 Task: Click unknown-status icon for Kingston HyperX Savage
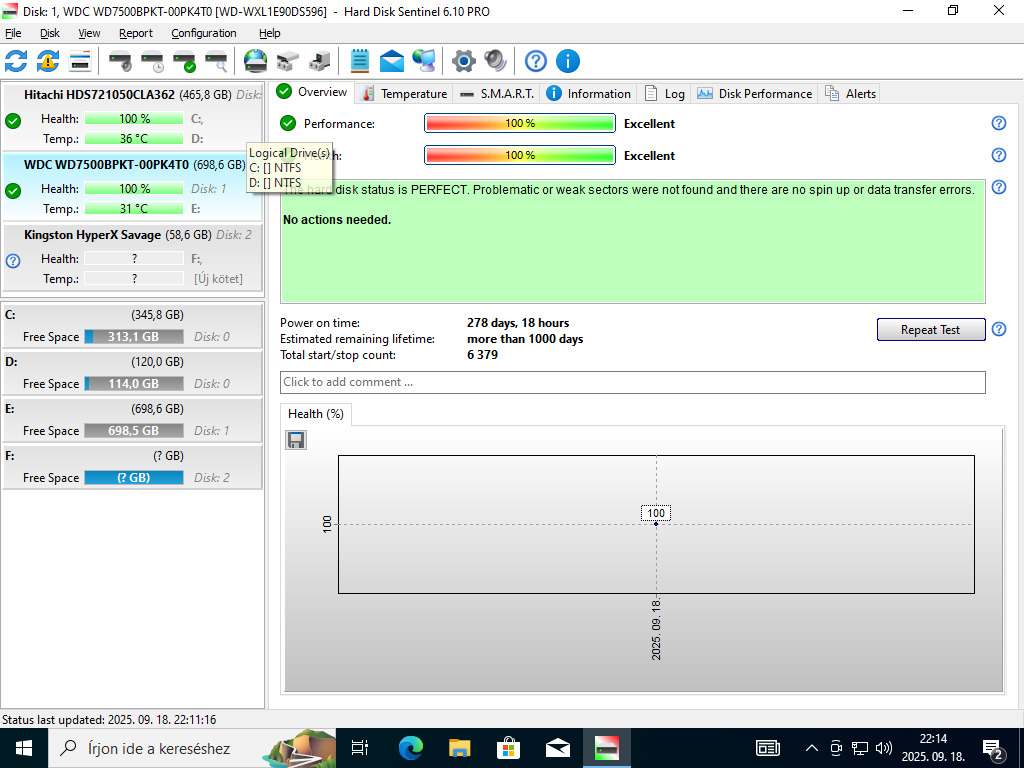click(x=13, y=261)
